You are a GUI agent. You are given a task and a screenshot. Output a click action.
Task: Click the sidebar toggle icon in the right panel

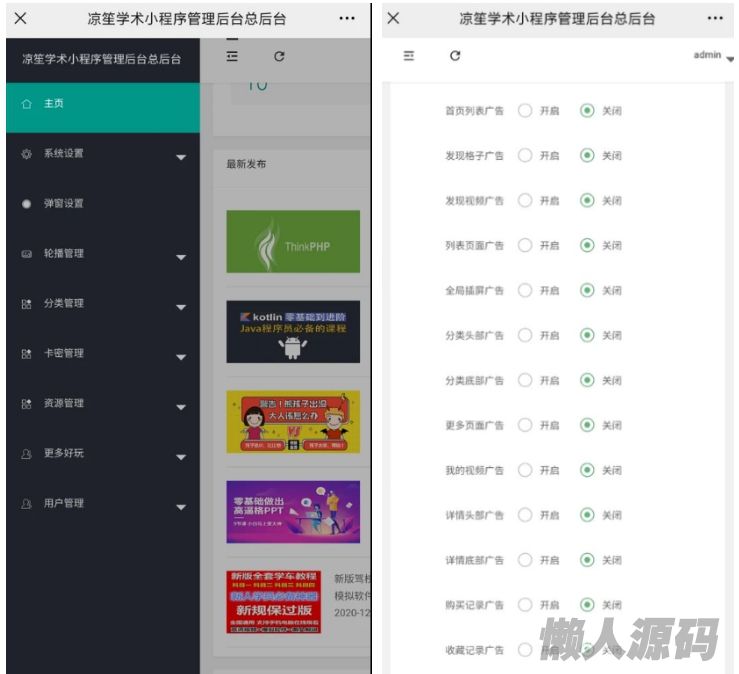[x=409, y=56]
